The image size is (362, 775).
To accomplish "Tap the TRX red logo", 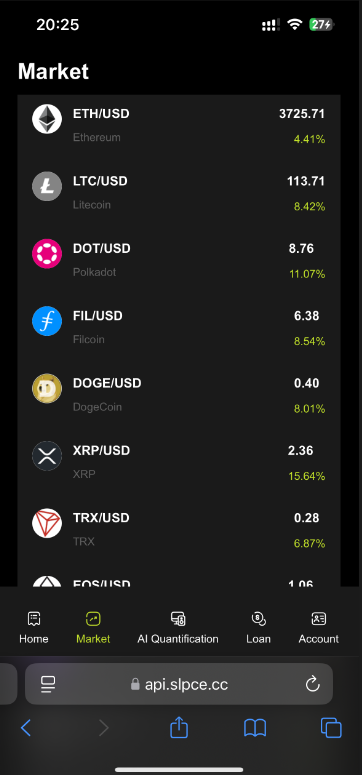I will (47, 523).
